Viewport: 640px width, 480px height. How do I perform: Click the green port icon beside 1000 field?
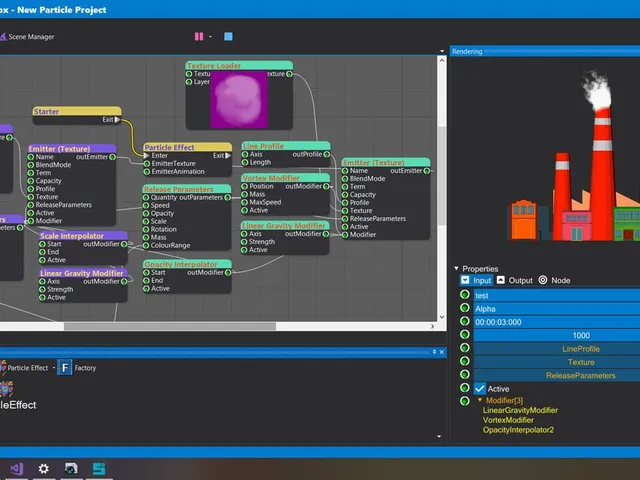(464, 334)
